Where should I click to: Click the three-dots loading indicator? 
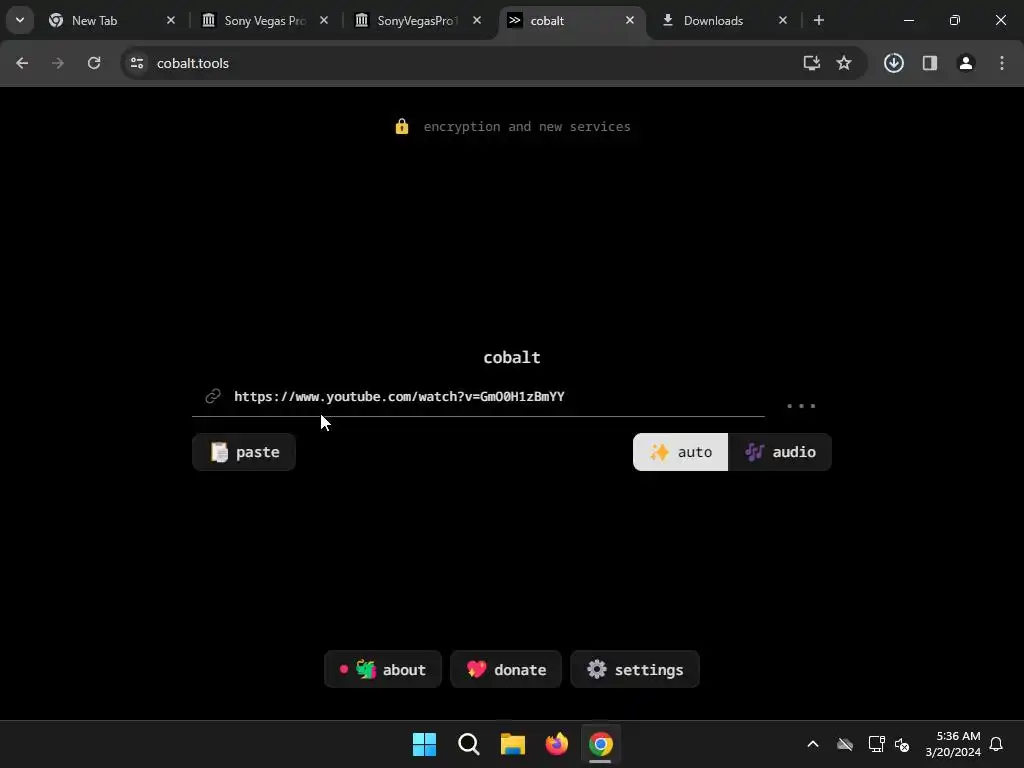pyautogui.click(x=801, y=406)
